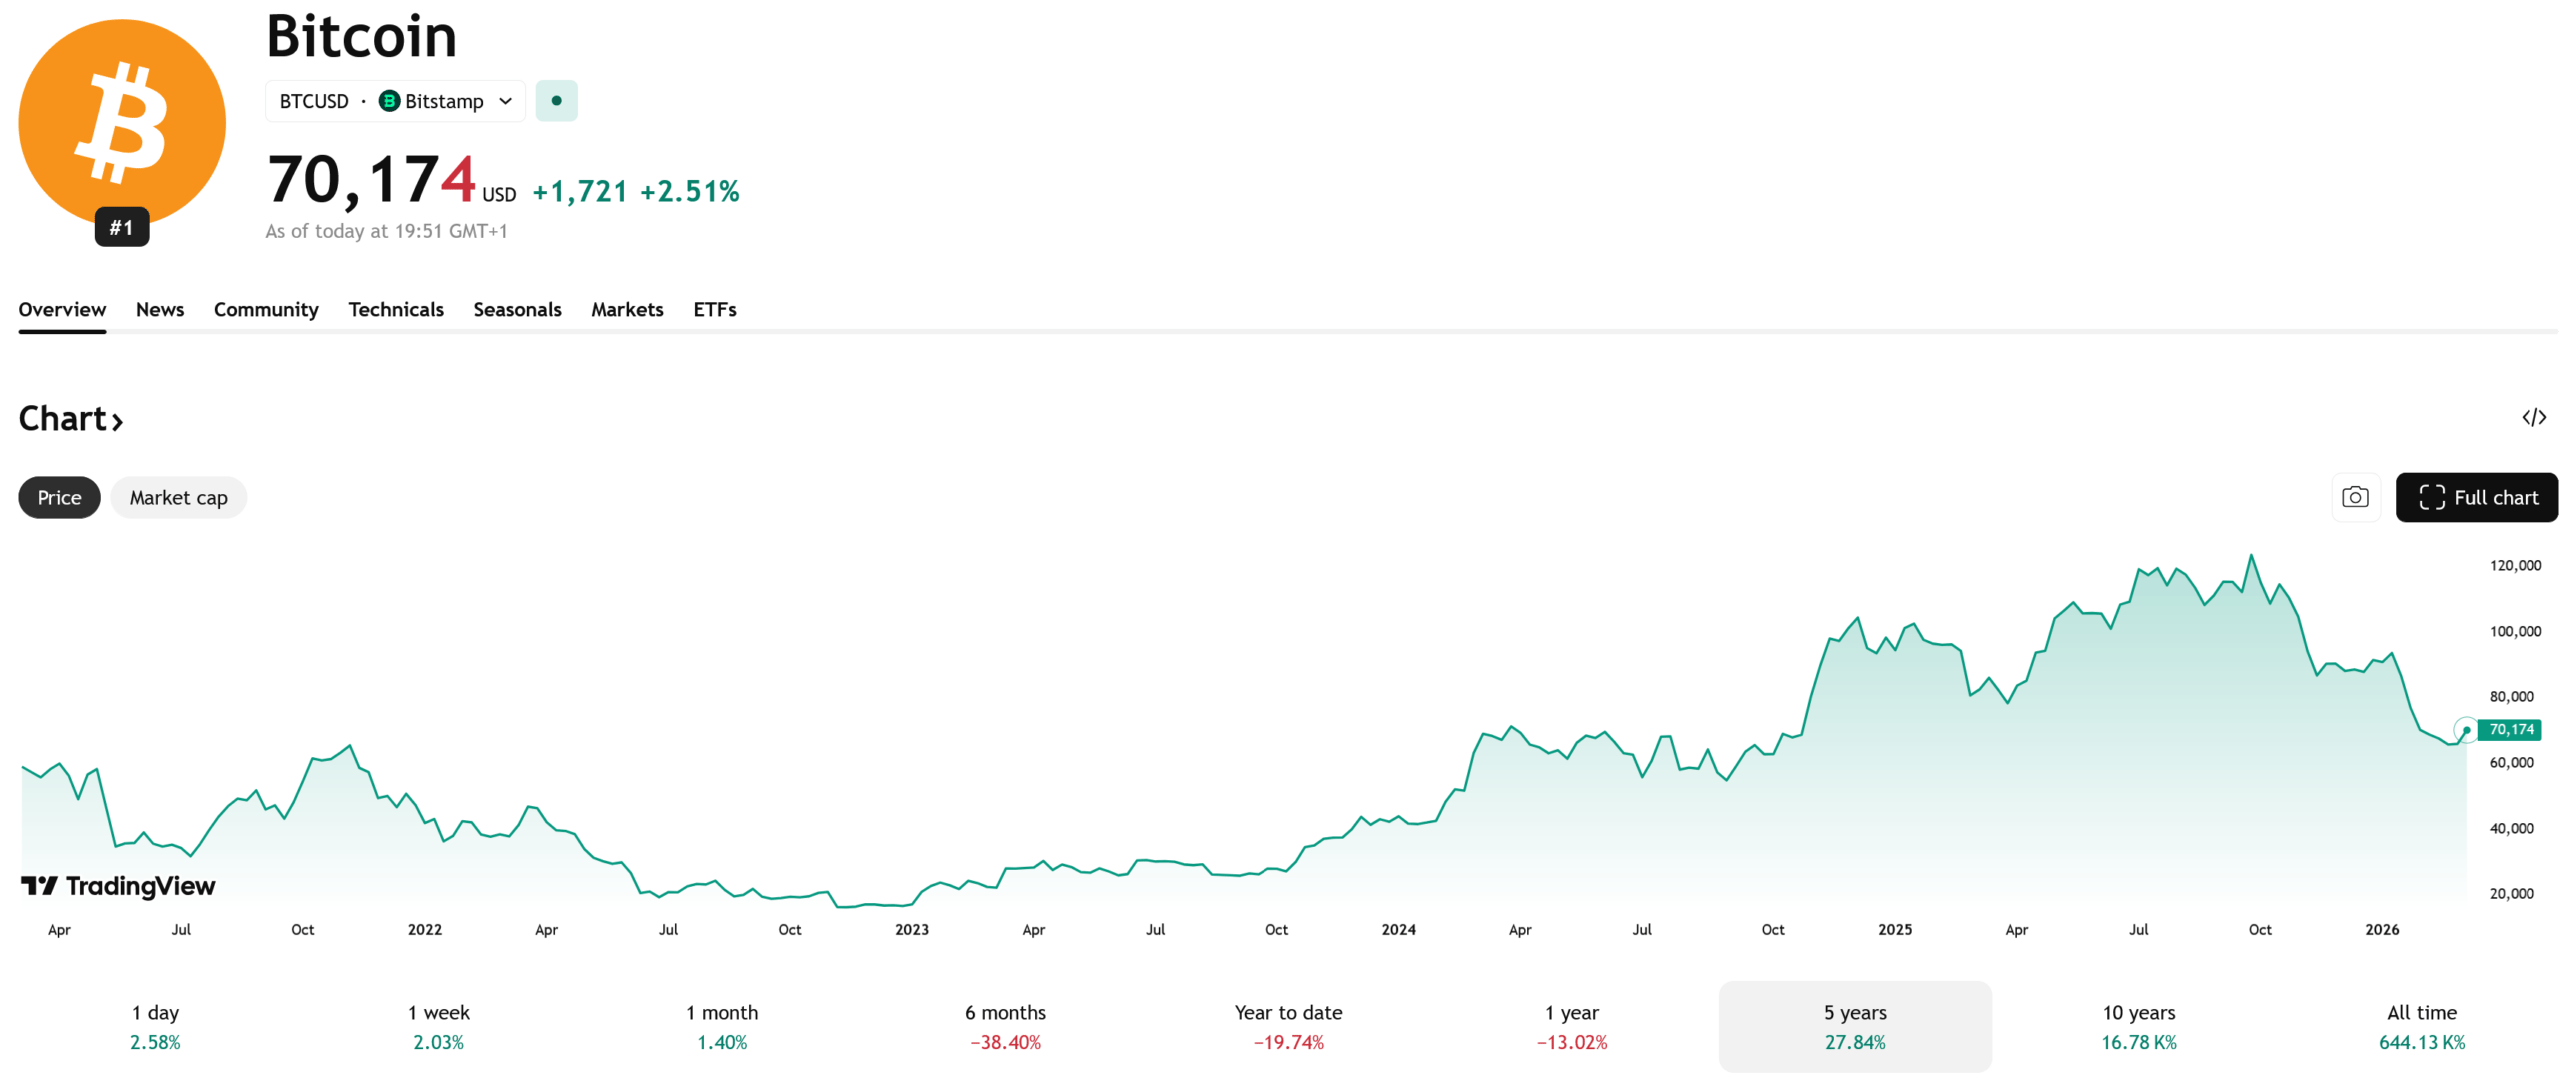The image size is (2560, 1078).
Task: Select the All time range option
Action: point(2423,1026)
